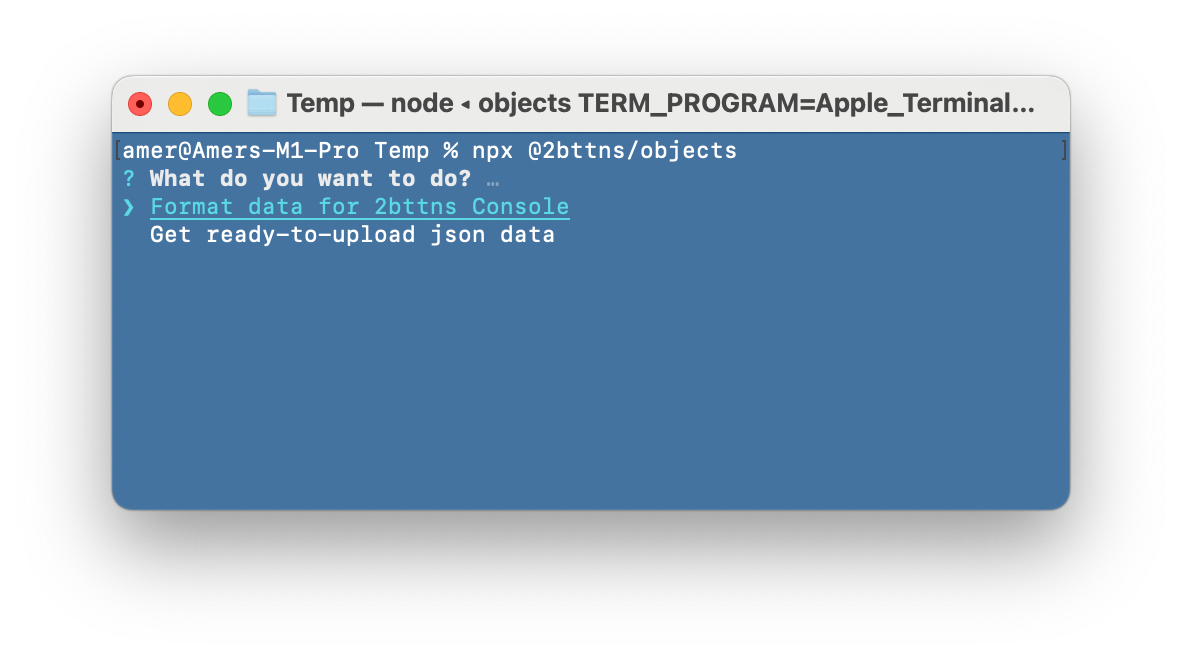Click the 'npx @2bttns/objects' command text

605,151
